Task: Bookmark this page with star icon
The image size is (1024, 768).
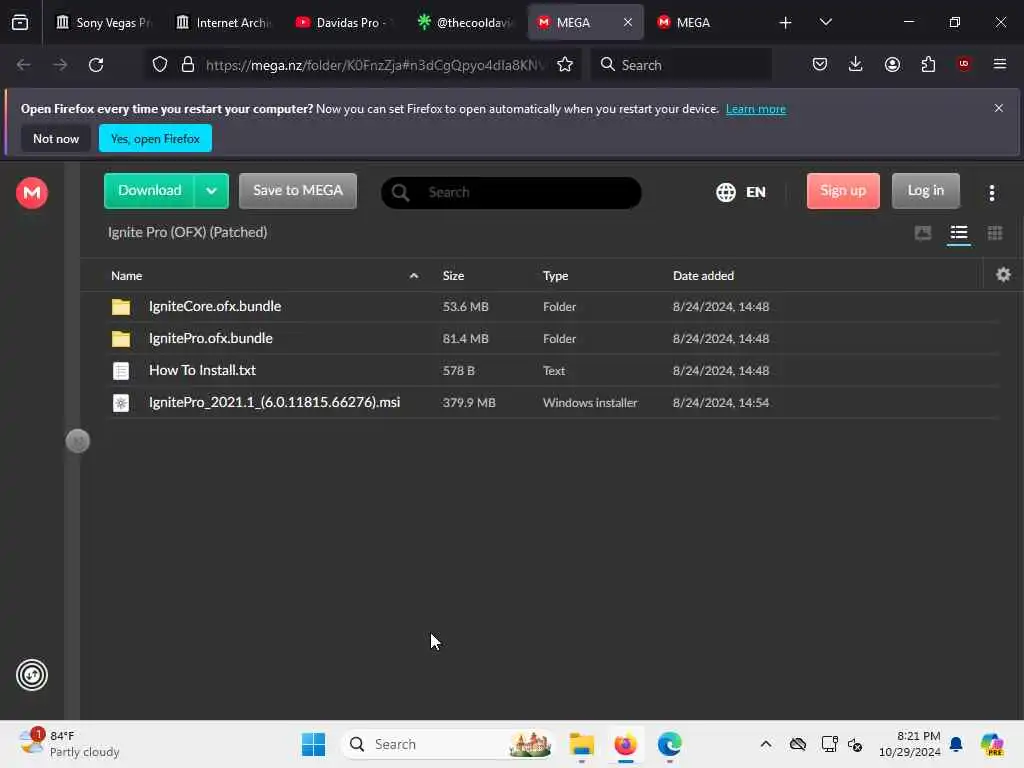Action: (x=565, y=65)
